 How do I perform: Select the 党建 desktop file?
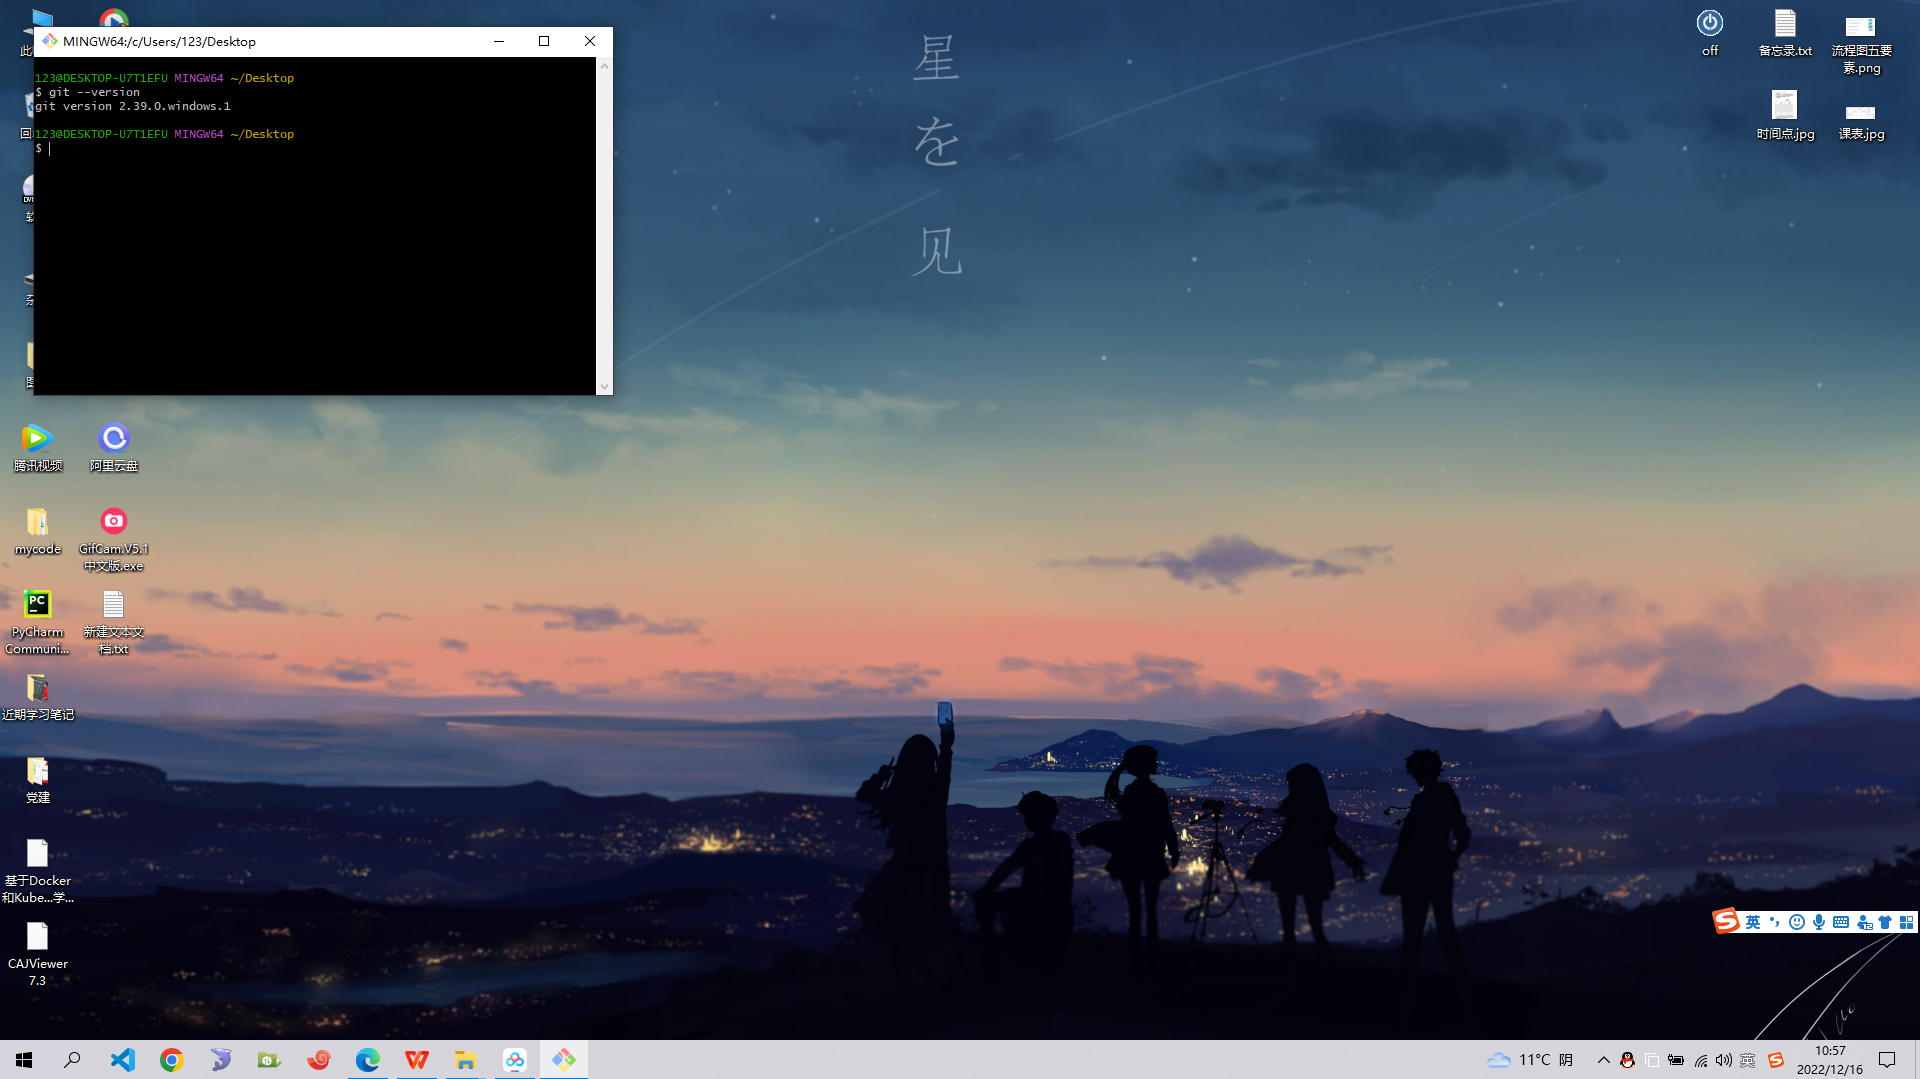click(x=37, y=780)
